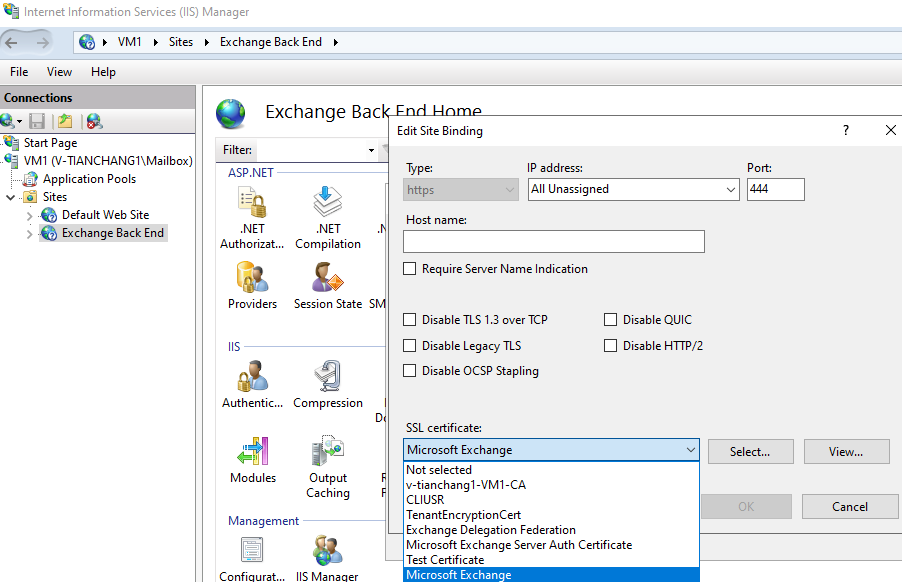Select Exchange Back End tree item
Image resolution: width=902 pixels, height=582 pixels.
tap(113, 233)
